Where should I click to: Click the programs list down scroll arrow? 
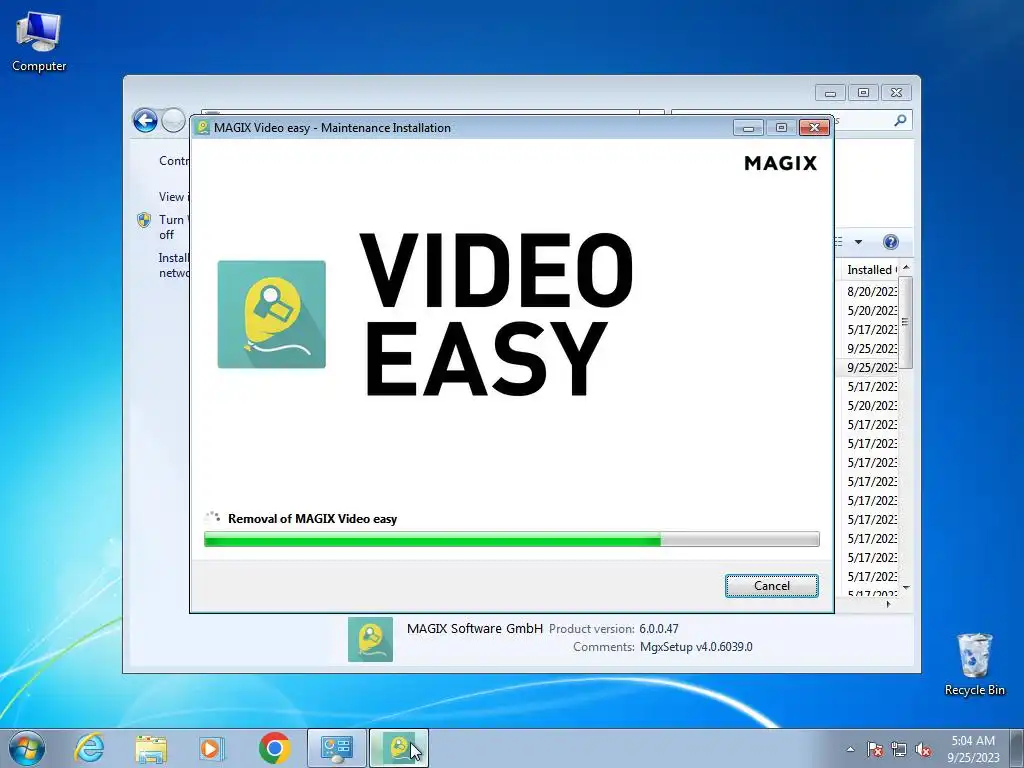coord(906,588)
